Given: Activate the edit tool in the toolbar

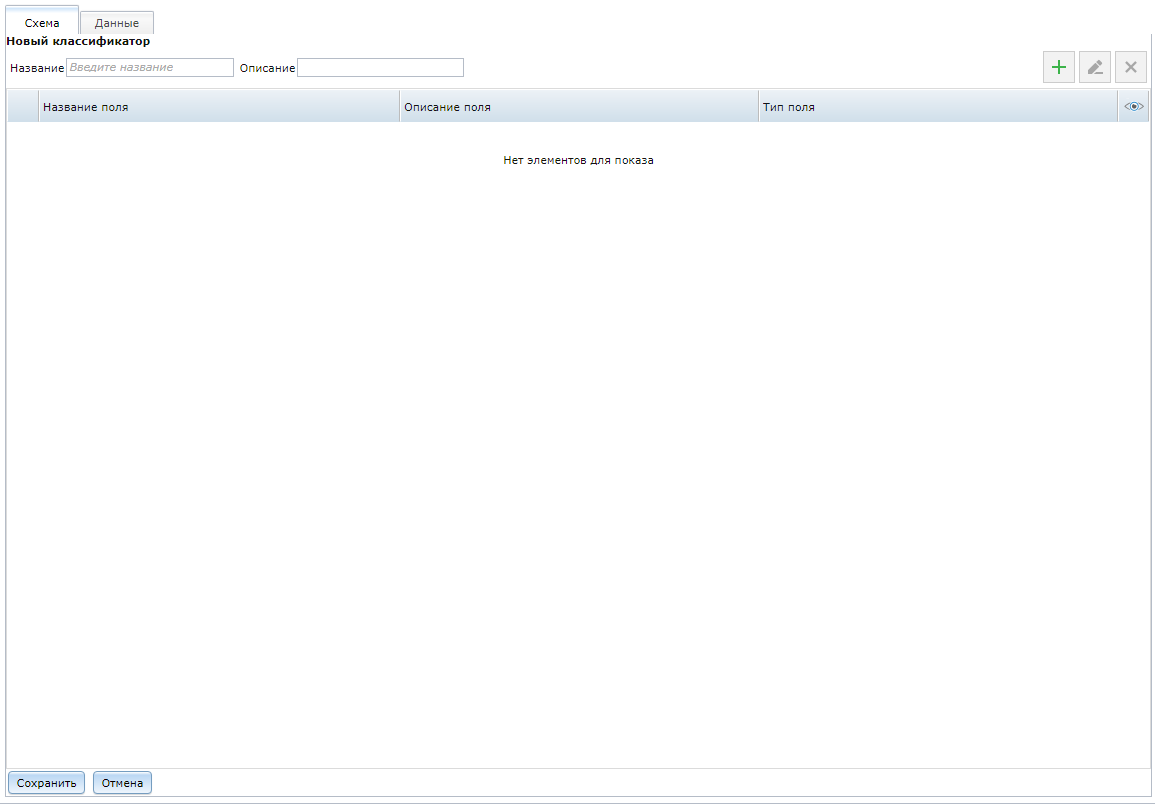Looking at the screenshot, I should 1095,67.
